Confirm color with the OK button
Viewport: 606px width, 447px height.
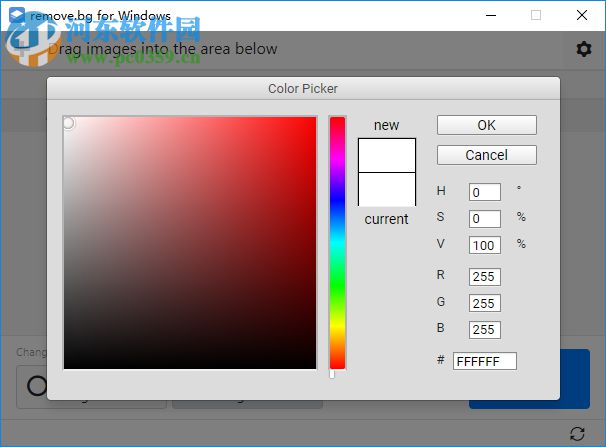(x=487, y=125)
